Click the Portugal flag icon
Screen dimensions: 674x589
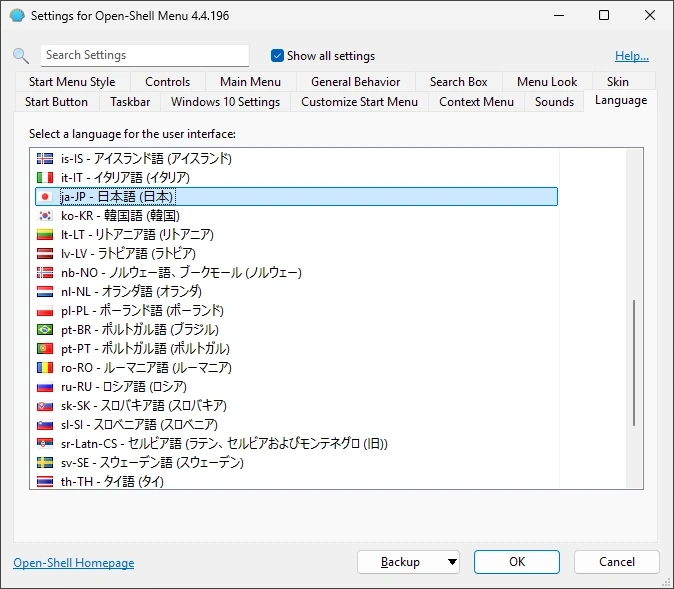click(45, 348)
